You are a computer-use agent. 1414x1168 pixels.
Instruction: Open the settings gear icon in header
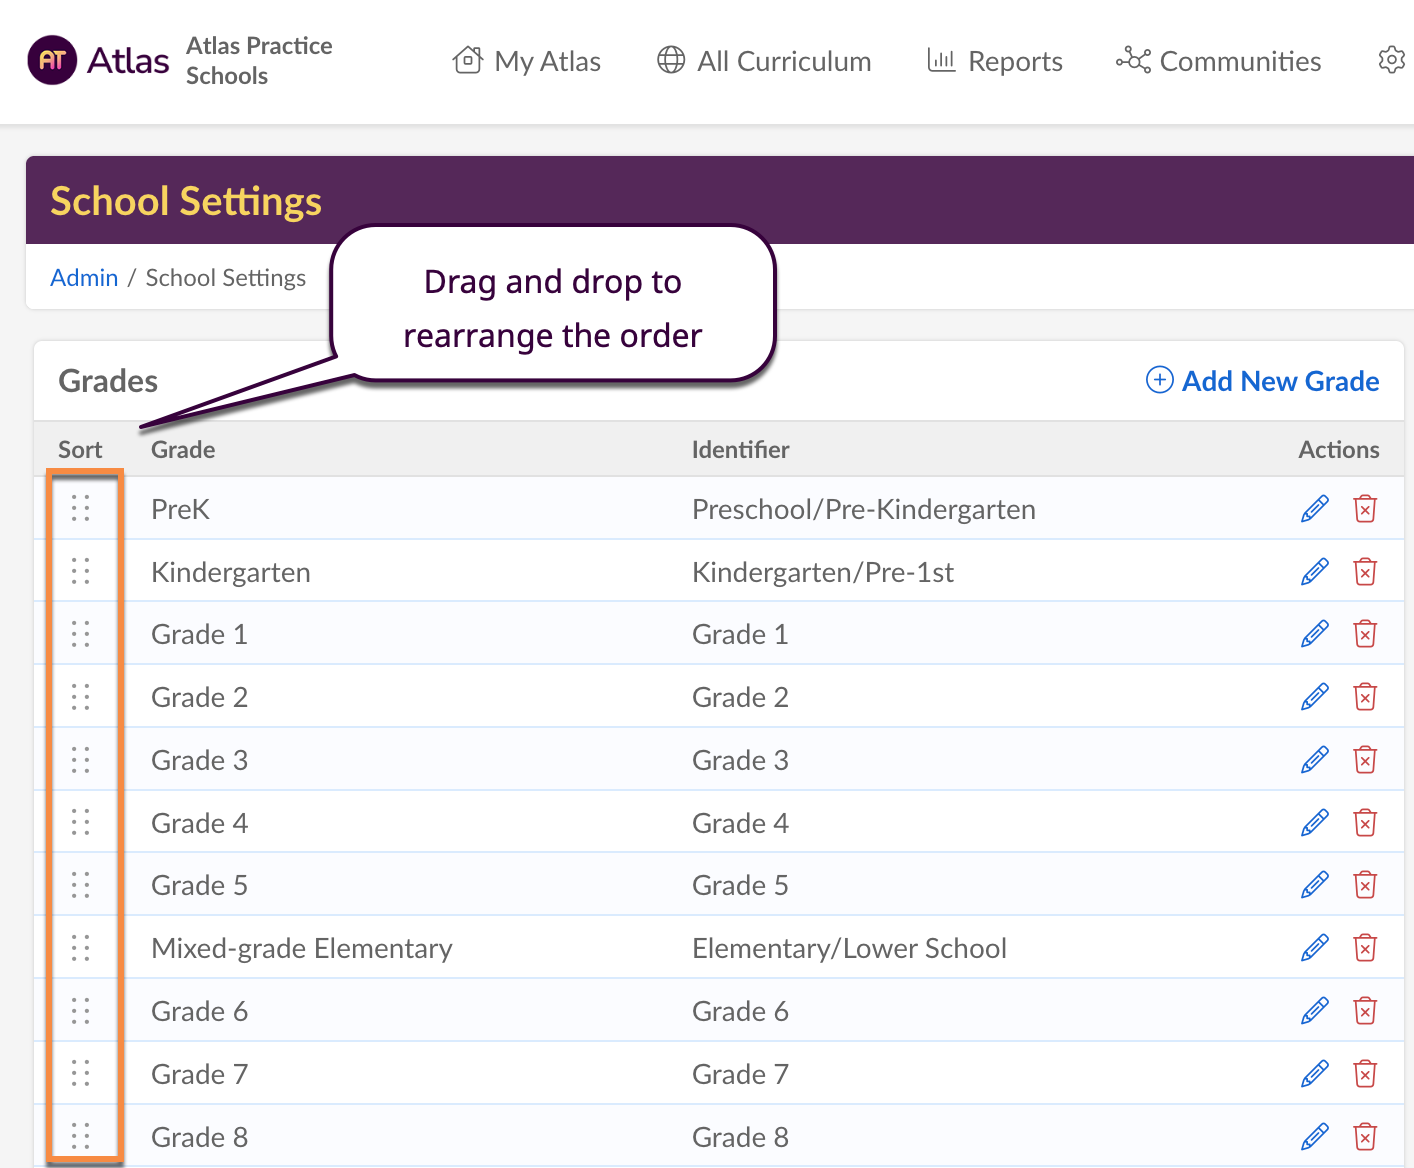point(1391,60)
